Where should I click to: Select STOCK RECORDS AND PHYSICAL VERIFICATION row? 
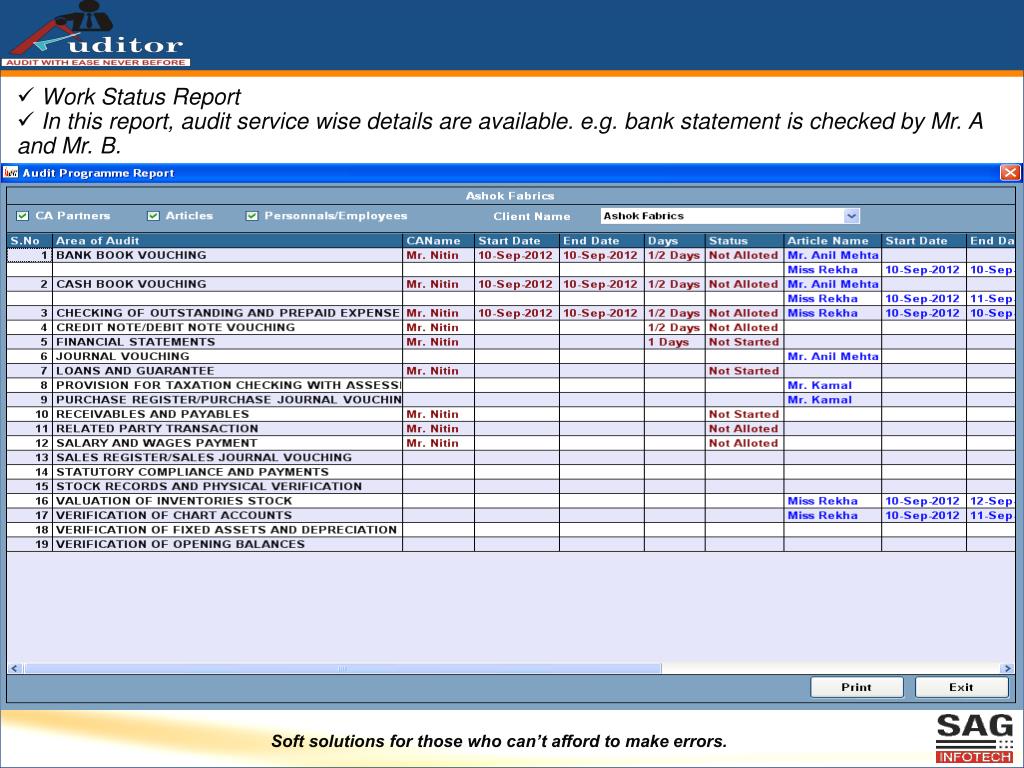(511, 486)
